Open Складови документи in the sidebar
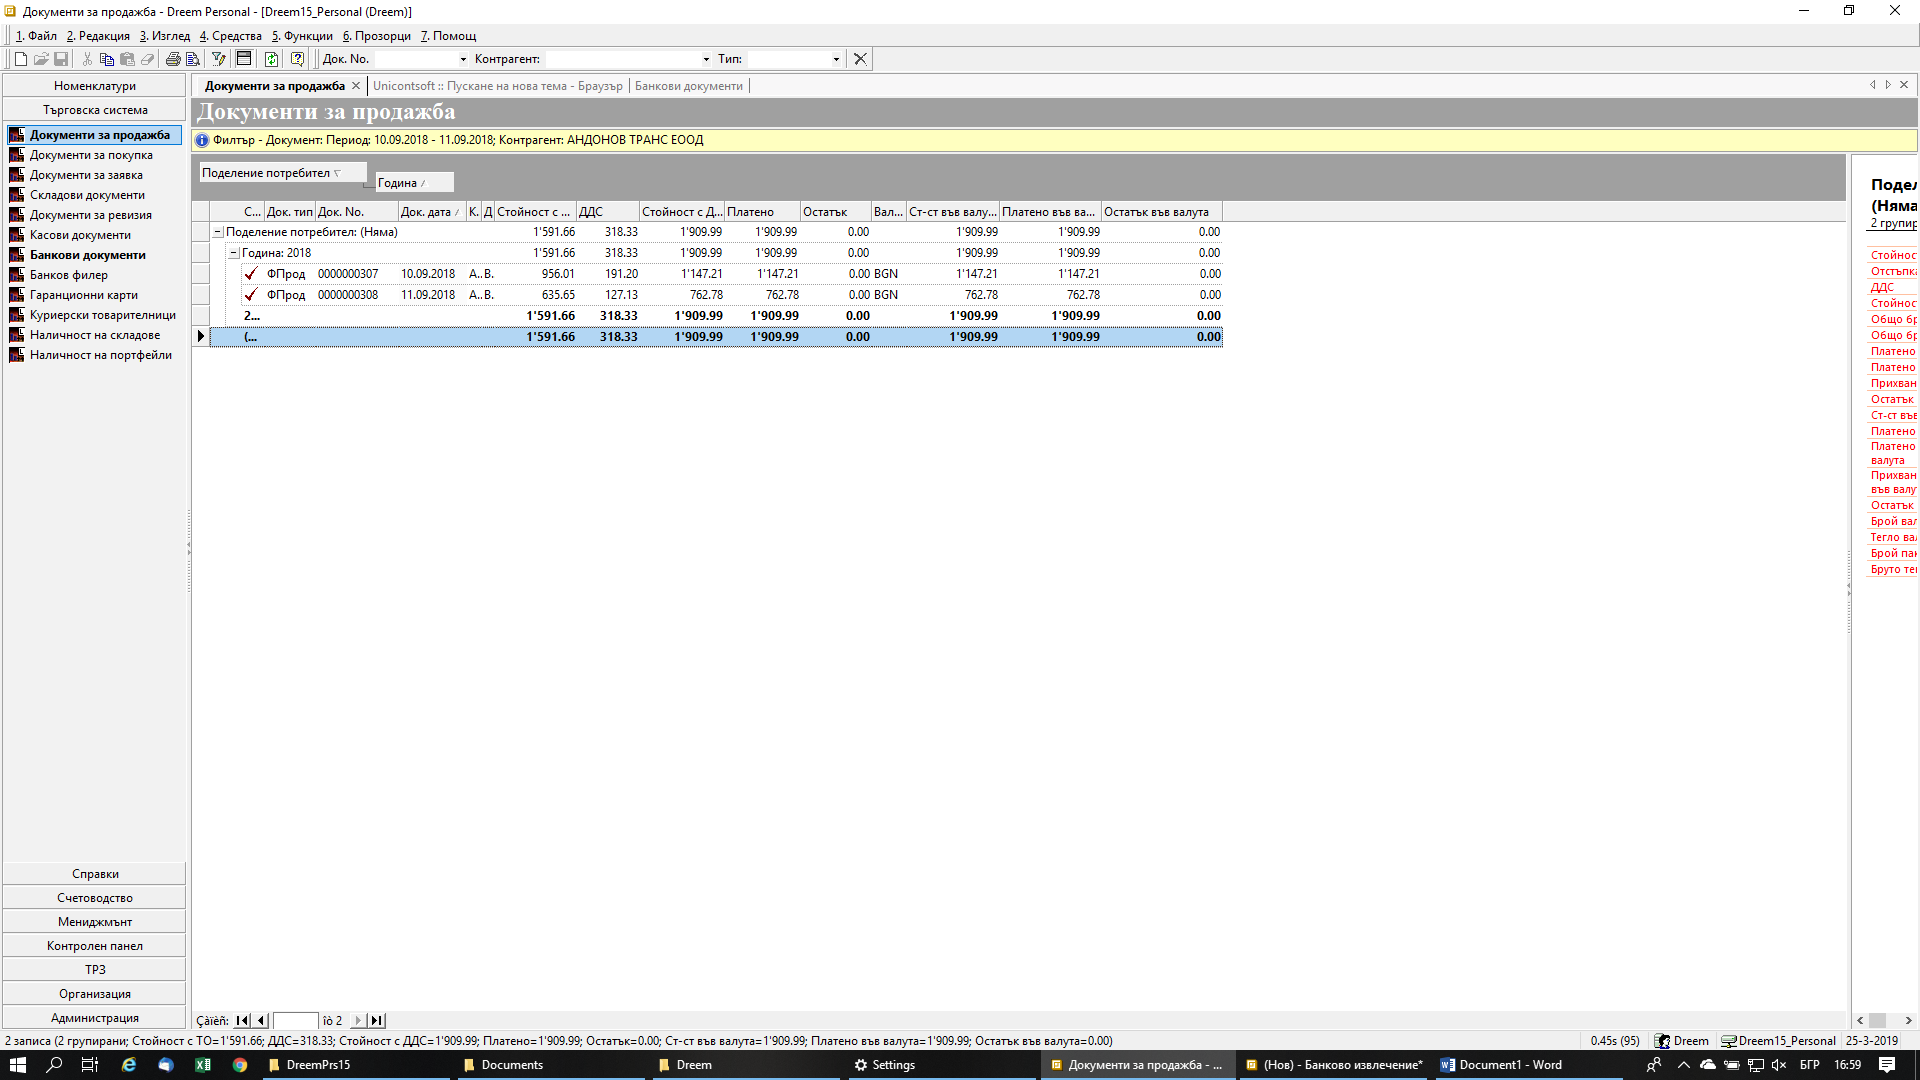 tap(87, 195)
